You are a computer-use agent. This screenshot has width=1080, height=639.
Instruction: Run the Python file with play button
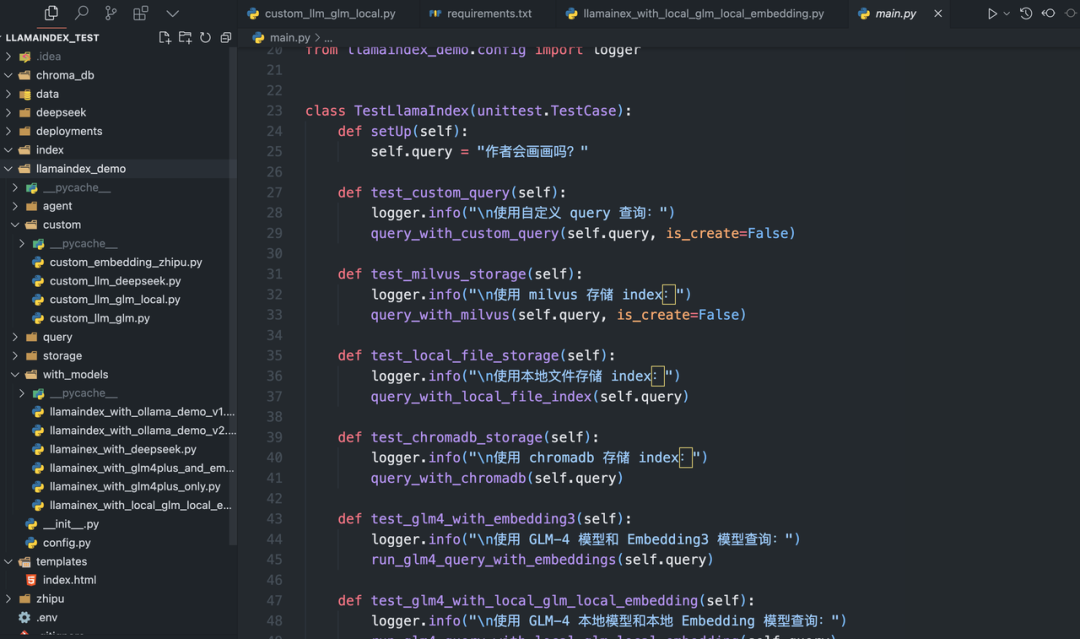992,14
